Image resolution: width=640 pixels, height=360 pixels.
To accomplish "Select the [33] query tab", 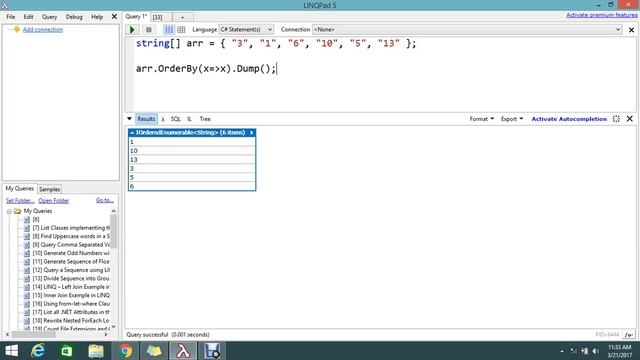I will [158, 17].
